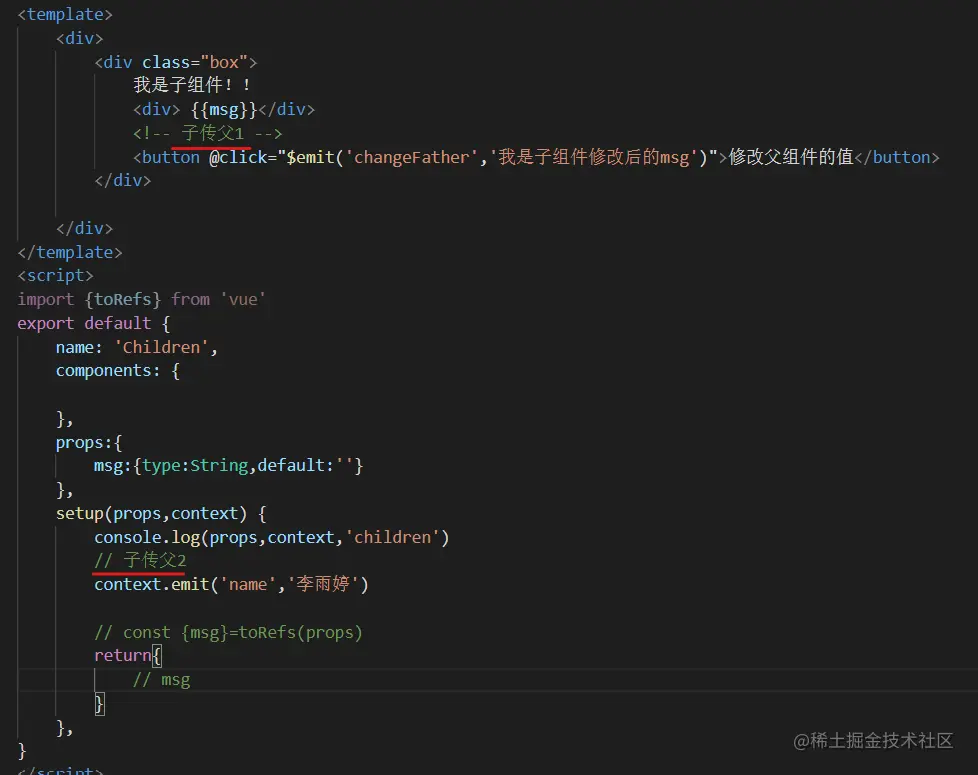
Task: Click the type:String declaration
Action: coord(195,466)
